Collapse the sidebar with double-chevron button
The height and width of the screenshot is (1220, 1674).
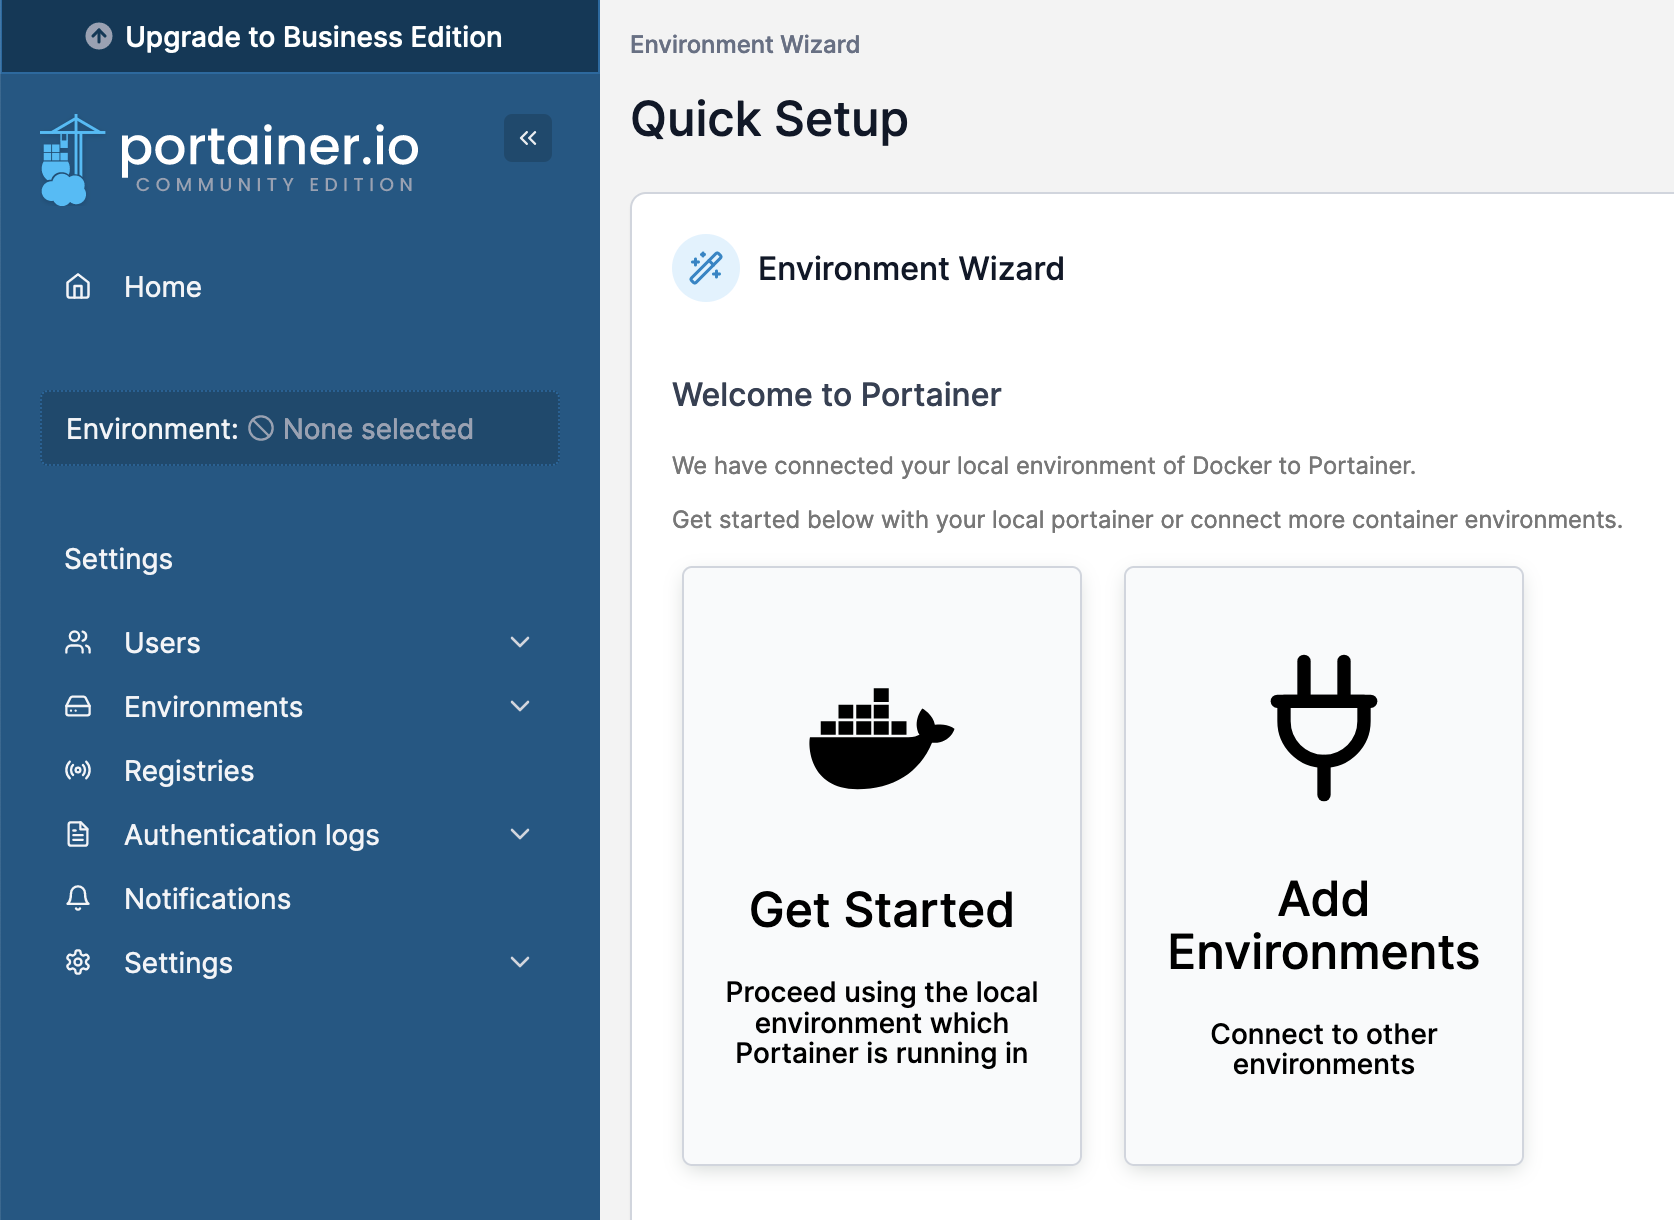[x=528, y=138]
